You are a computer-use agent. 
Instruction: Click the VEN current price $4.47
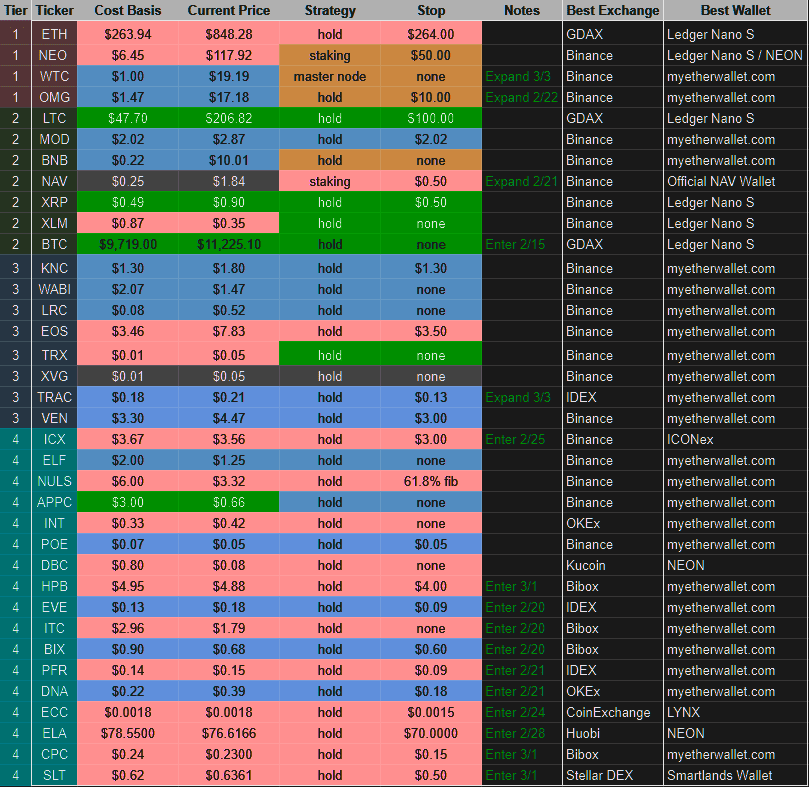coord(229,418)
